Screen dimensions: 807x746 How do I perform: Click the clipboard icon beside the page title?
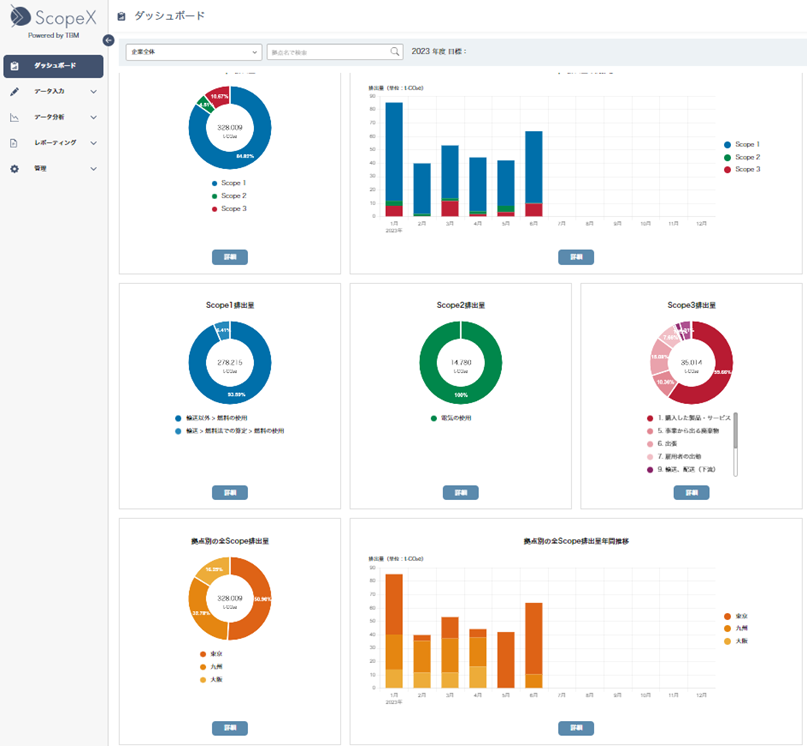(x=122, y=17)
